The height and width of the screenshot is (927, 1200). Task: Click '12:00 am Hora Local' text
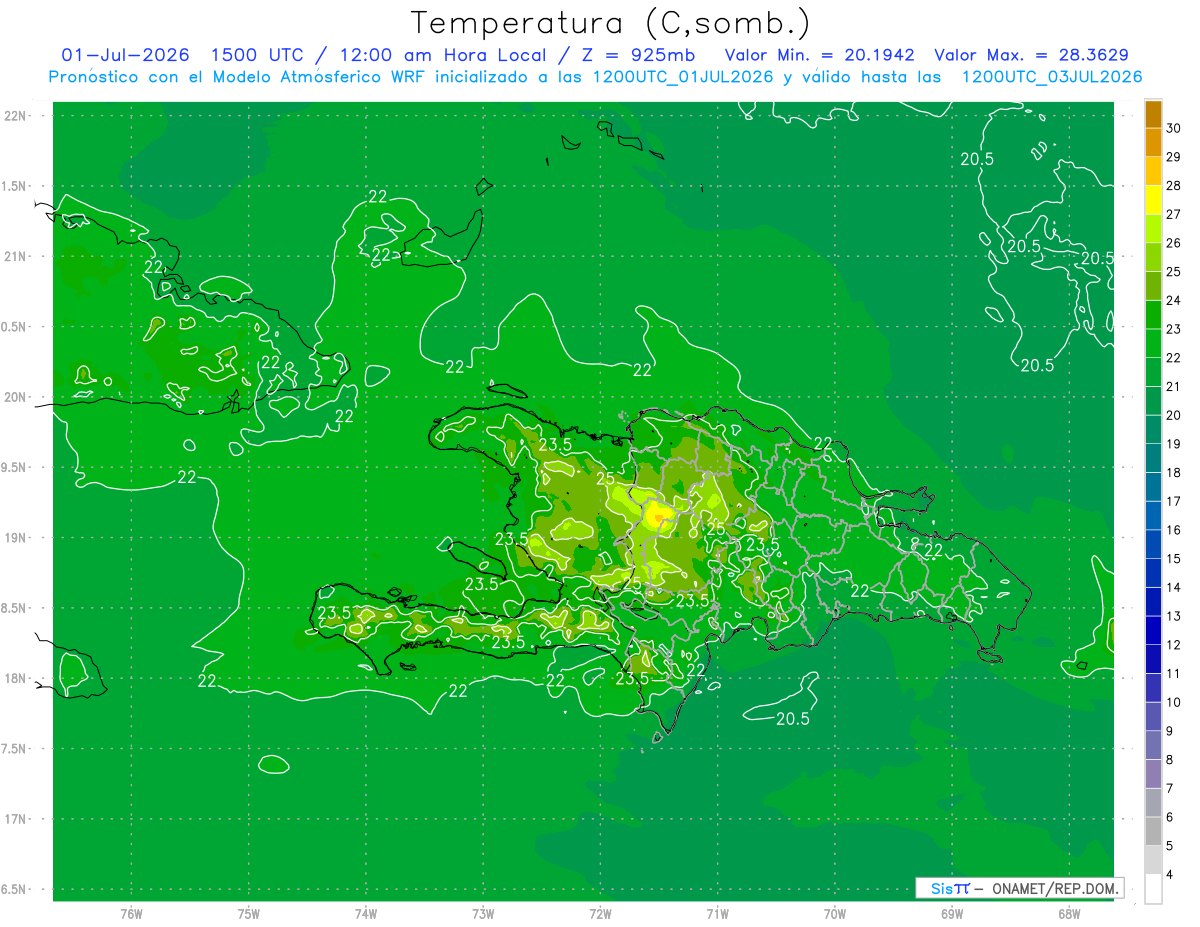pos(441,56)
